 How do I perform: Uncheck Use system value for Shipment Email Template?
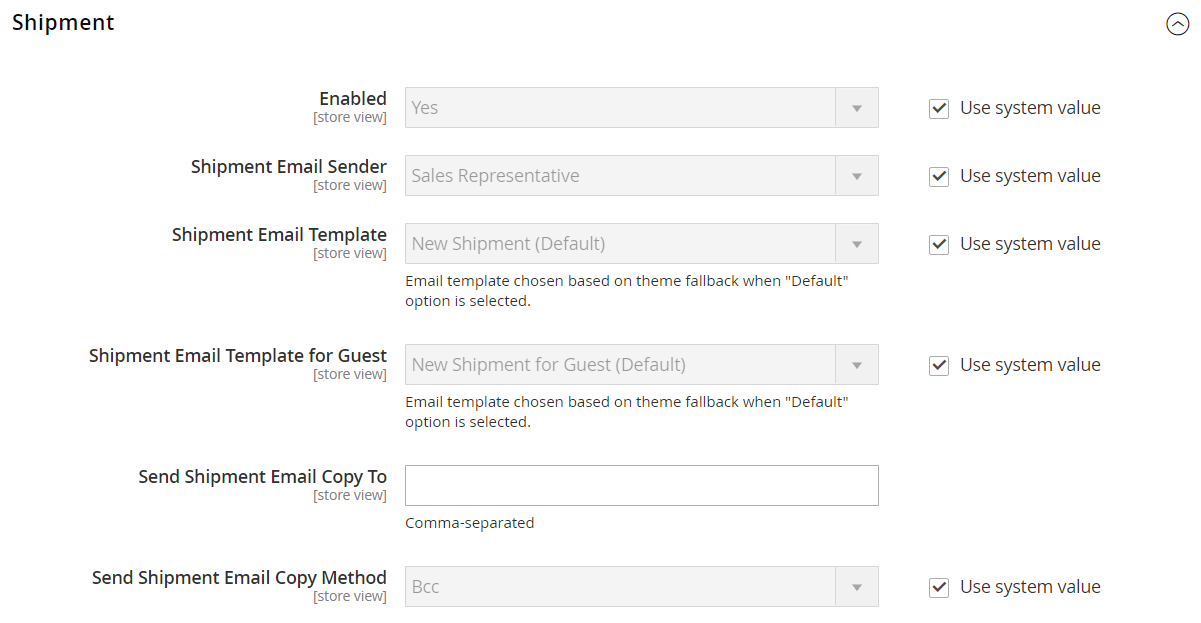tap(939, 245)
